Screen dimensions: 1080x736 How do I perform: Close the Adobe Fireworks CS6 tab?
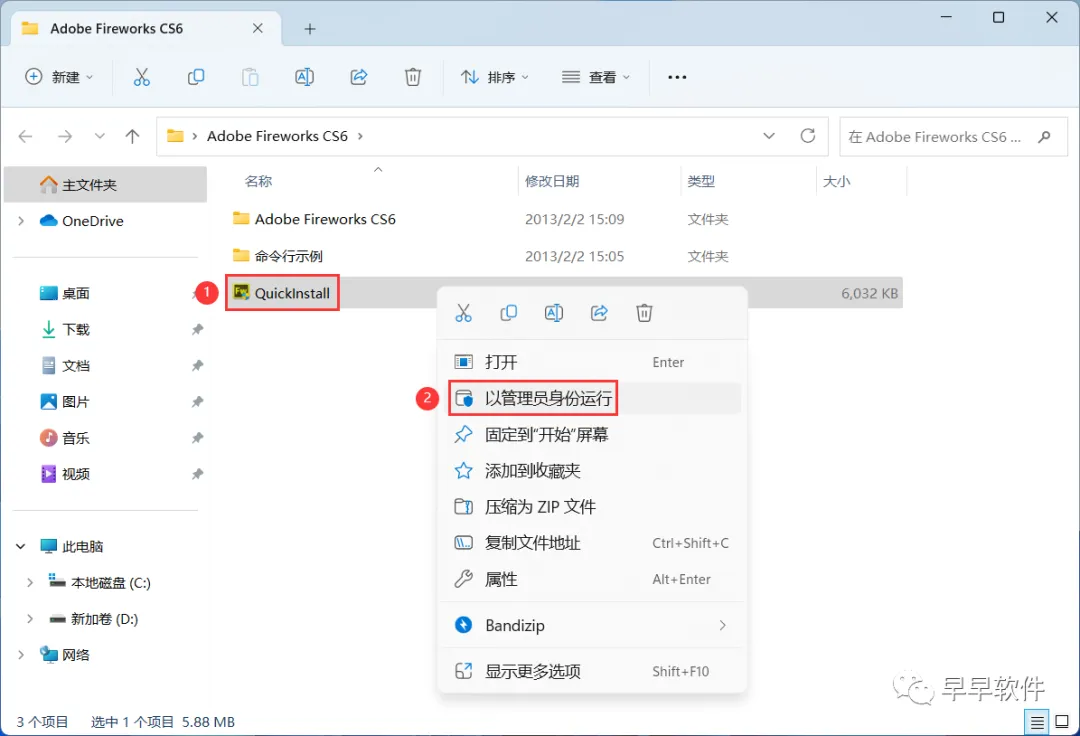(258, 28)
